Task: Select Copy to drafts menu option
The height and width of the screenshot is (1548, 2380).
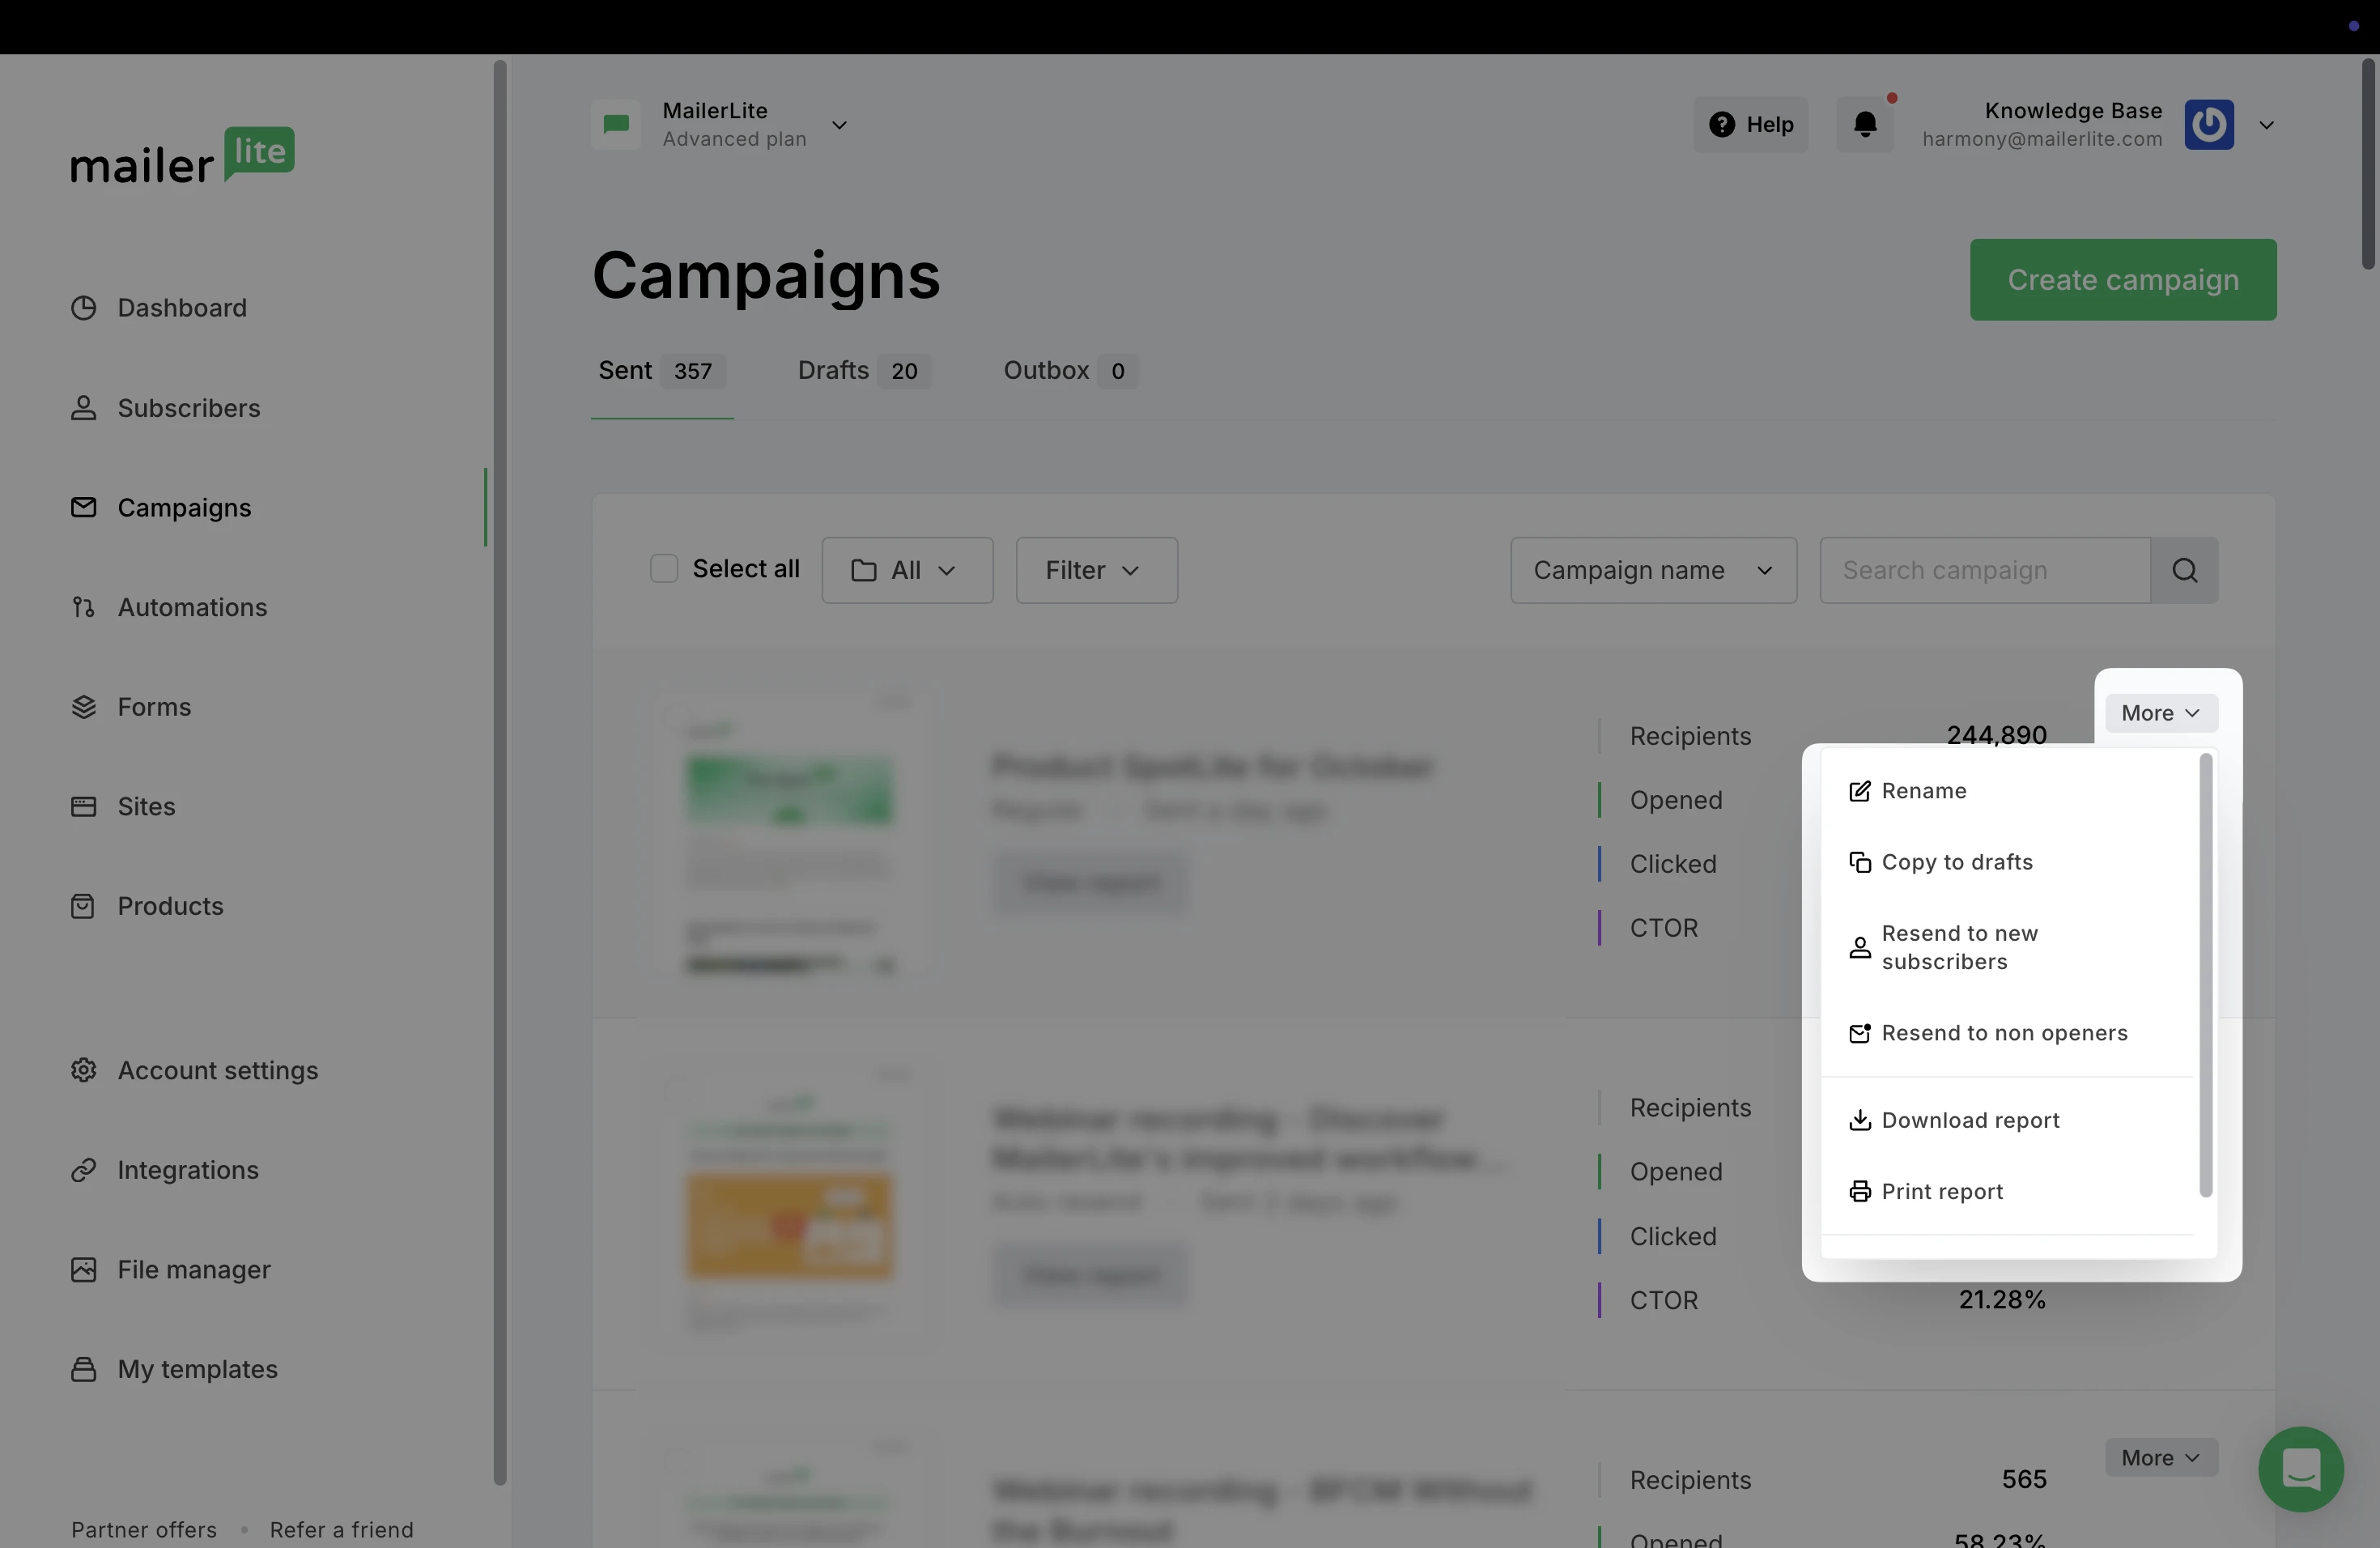Action: pyautogui.click(x=1956, y=862)
